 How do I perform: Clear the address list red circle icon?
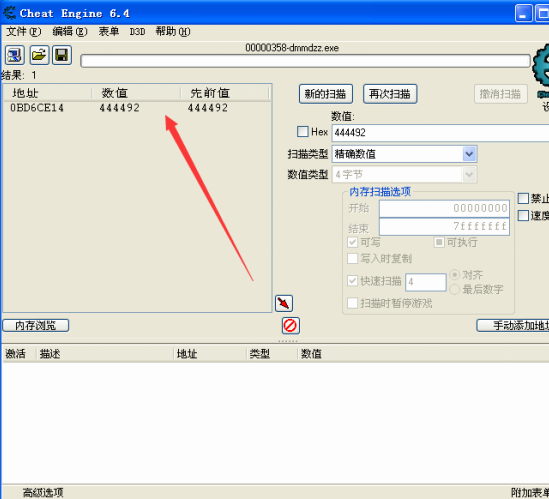291,326
